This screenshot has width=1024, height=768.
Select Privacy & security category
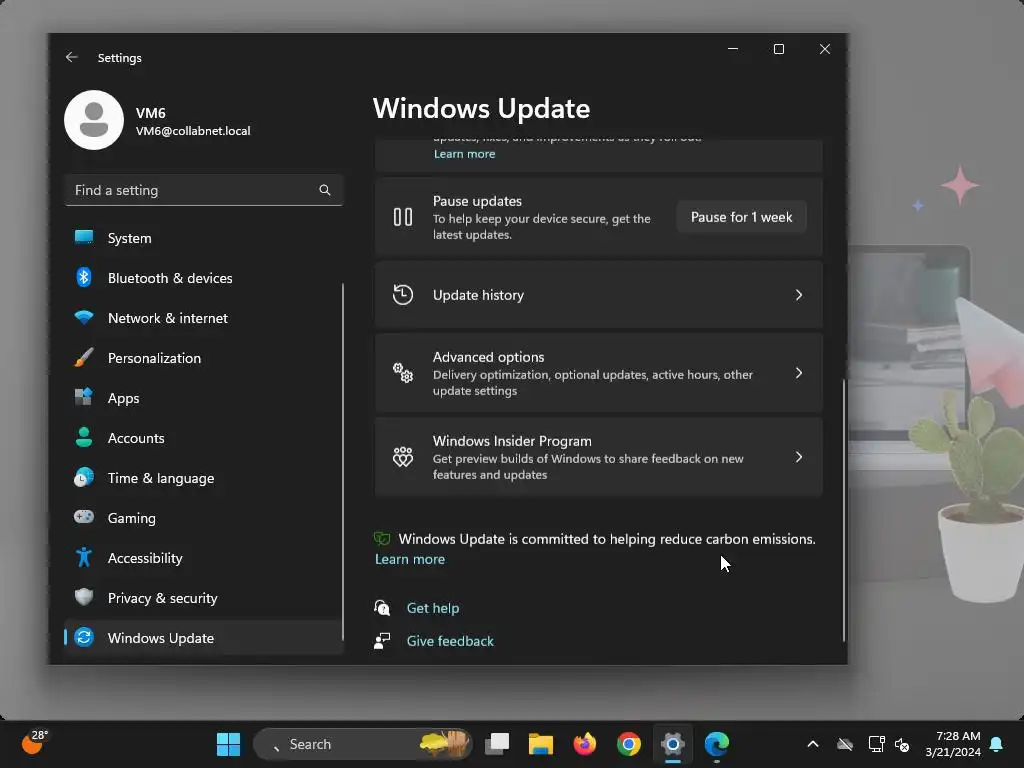[203, 598]
